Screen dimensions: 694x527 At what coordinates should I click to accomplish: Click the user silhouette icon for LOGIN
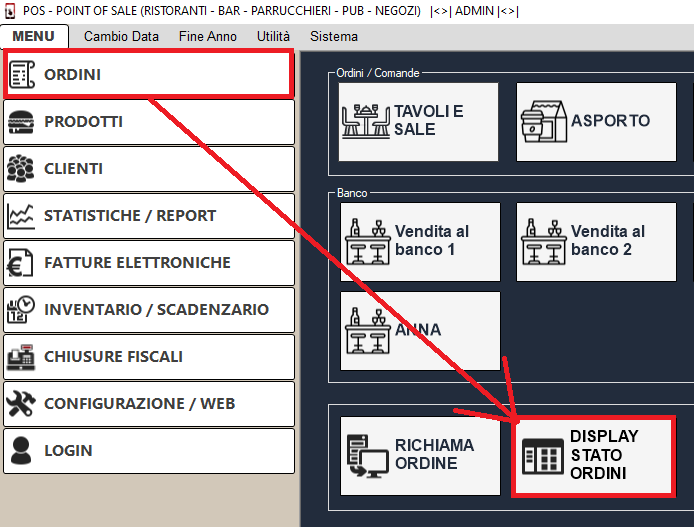tap(21, 451)
